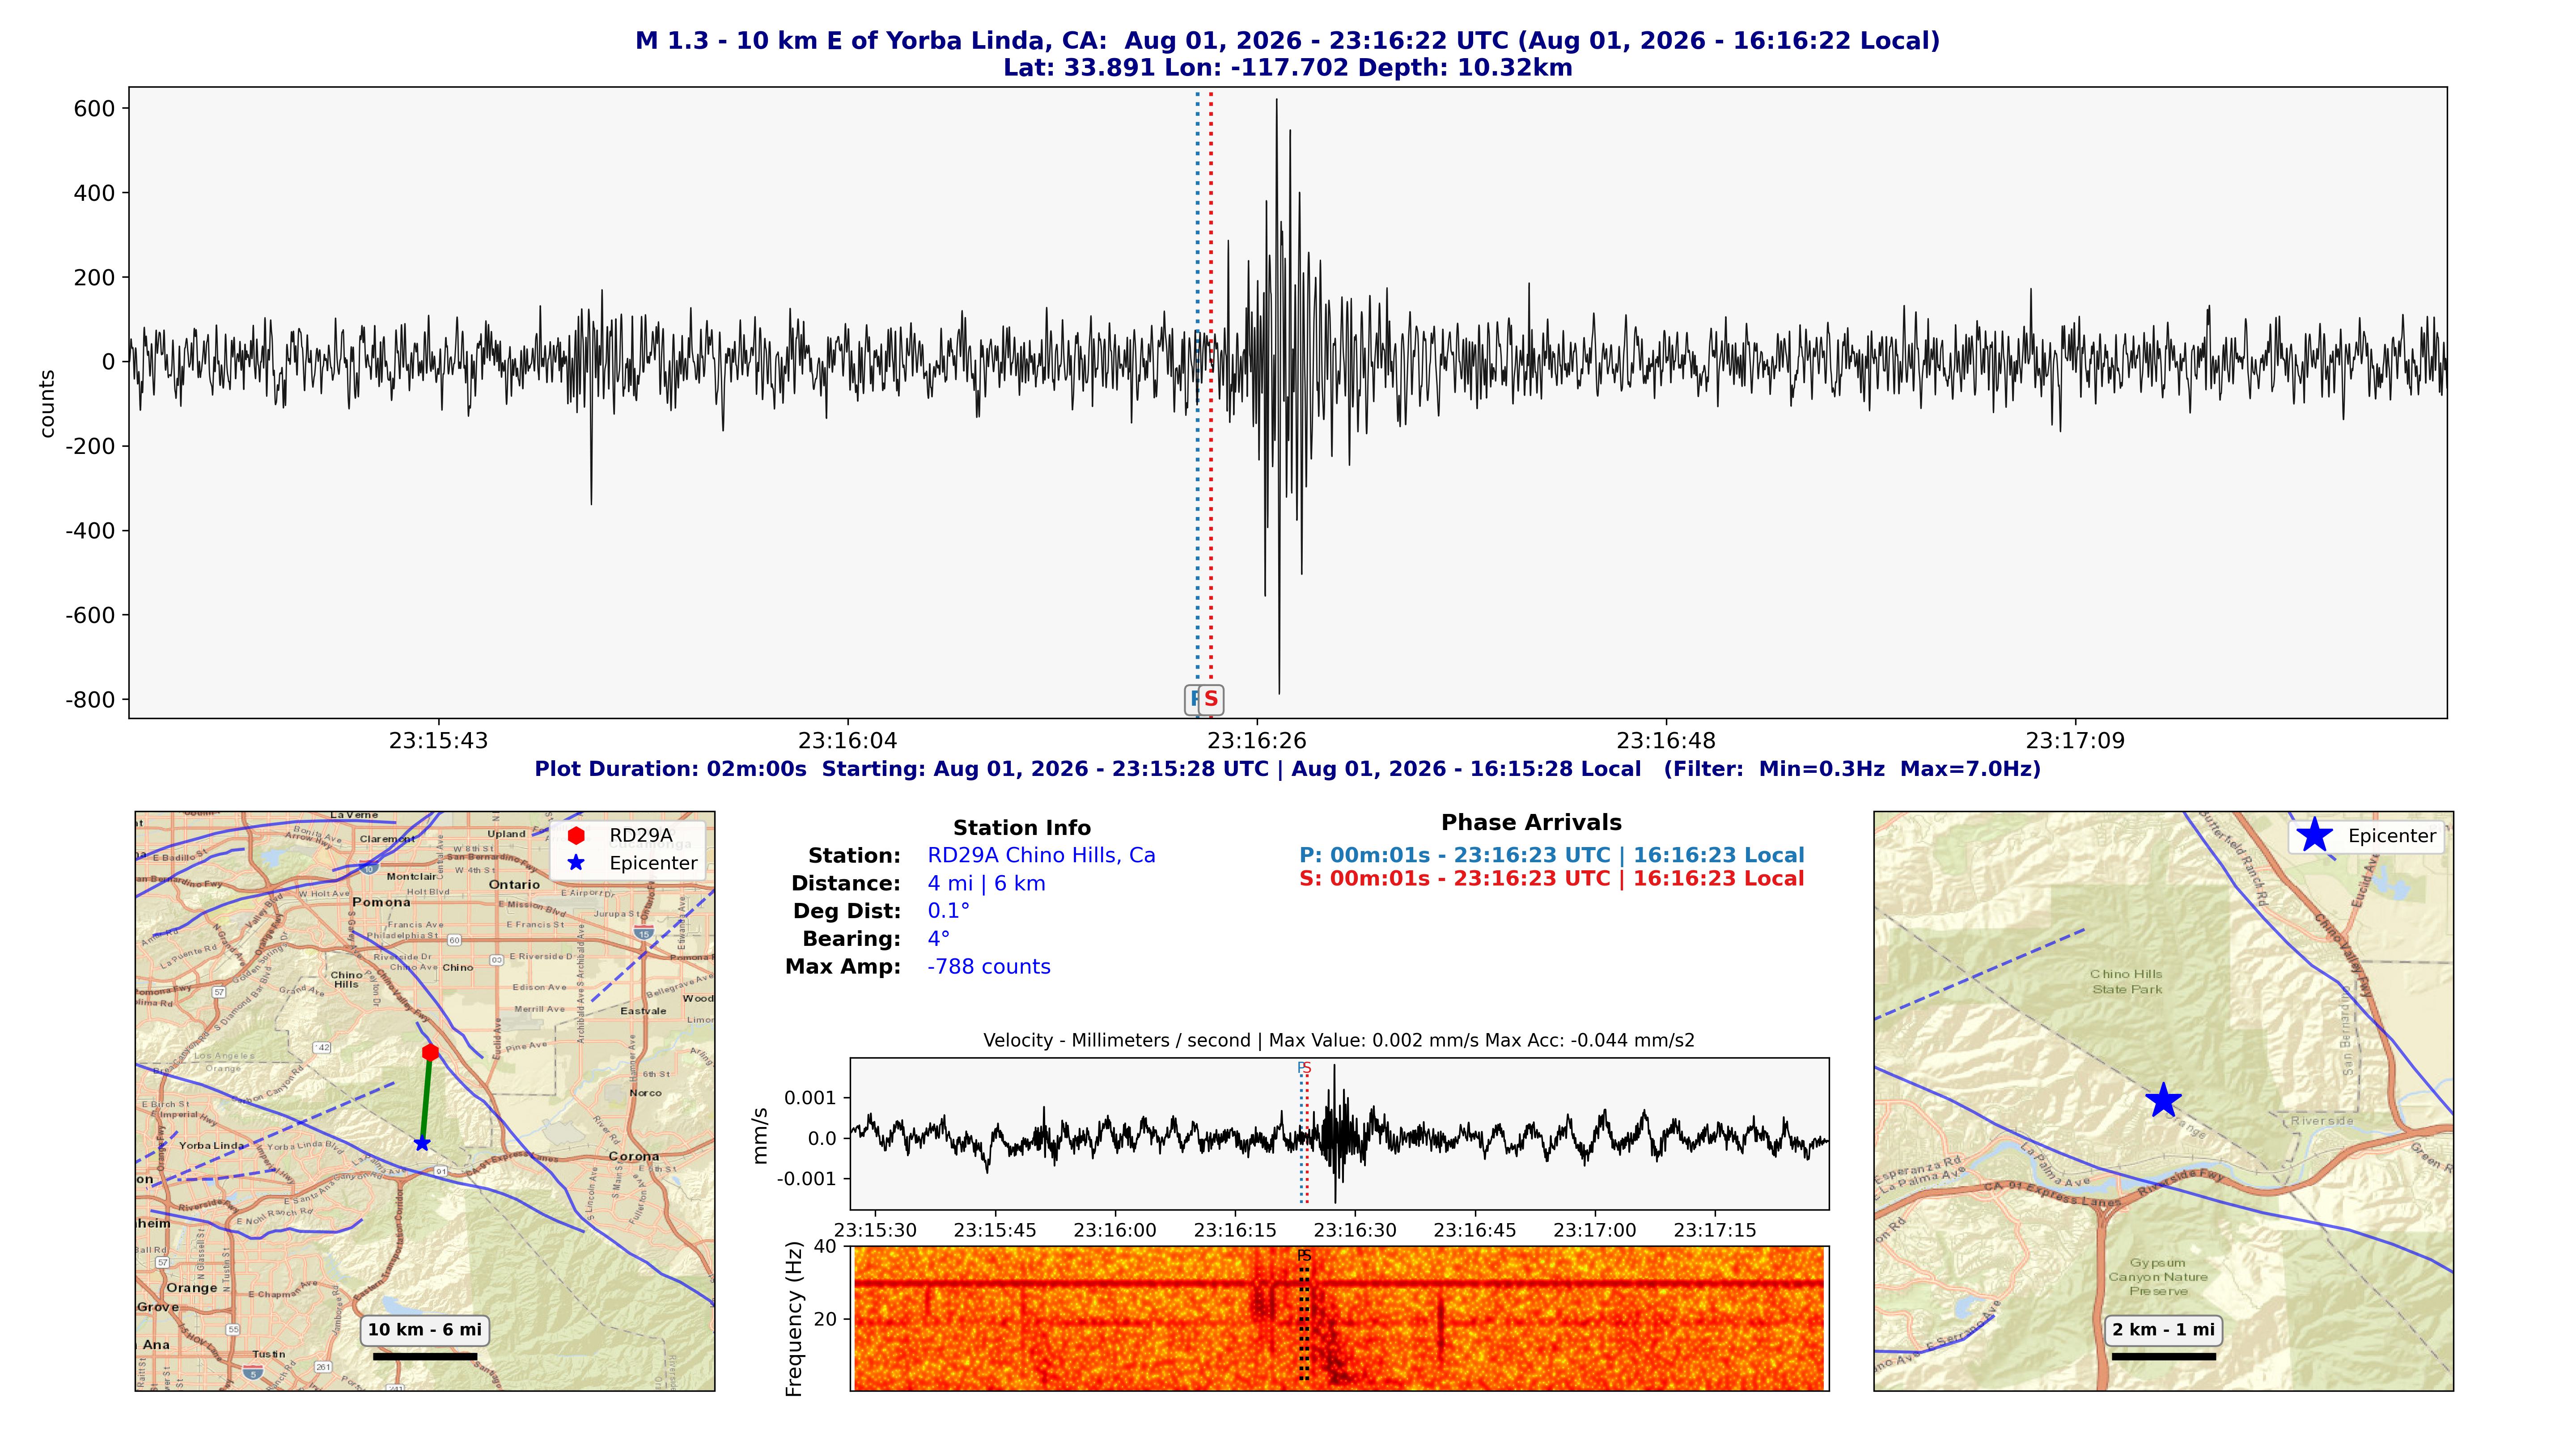Image resolution: width=2576 pixels, height=1449 pixels.
Task: Select the blue star in the regional map legend
Action: coord(576,862)
